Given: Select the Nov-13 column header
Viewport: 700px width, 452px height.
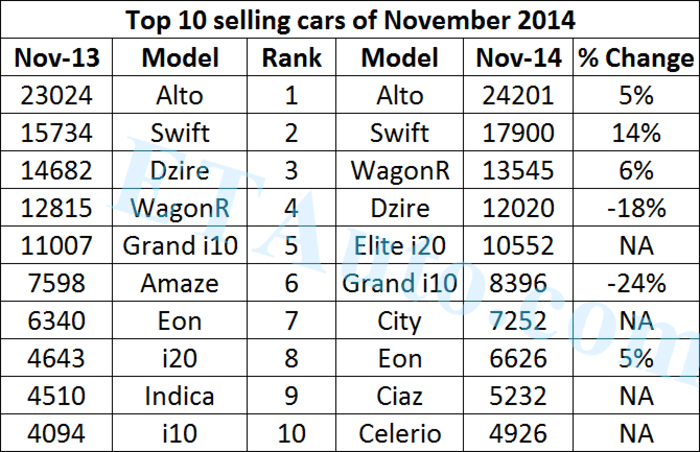Looking at the screenshot, I should 55,58.
